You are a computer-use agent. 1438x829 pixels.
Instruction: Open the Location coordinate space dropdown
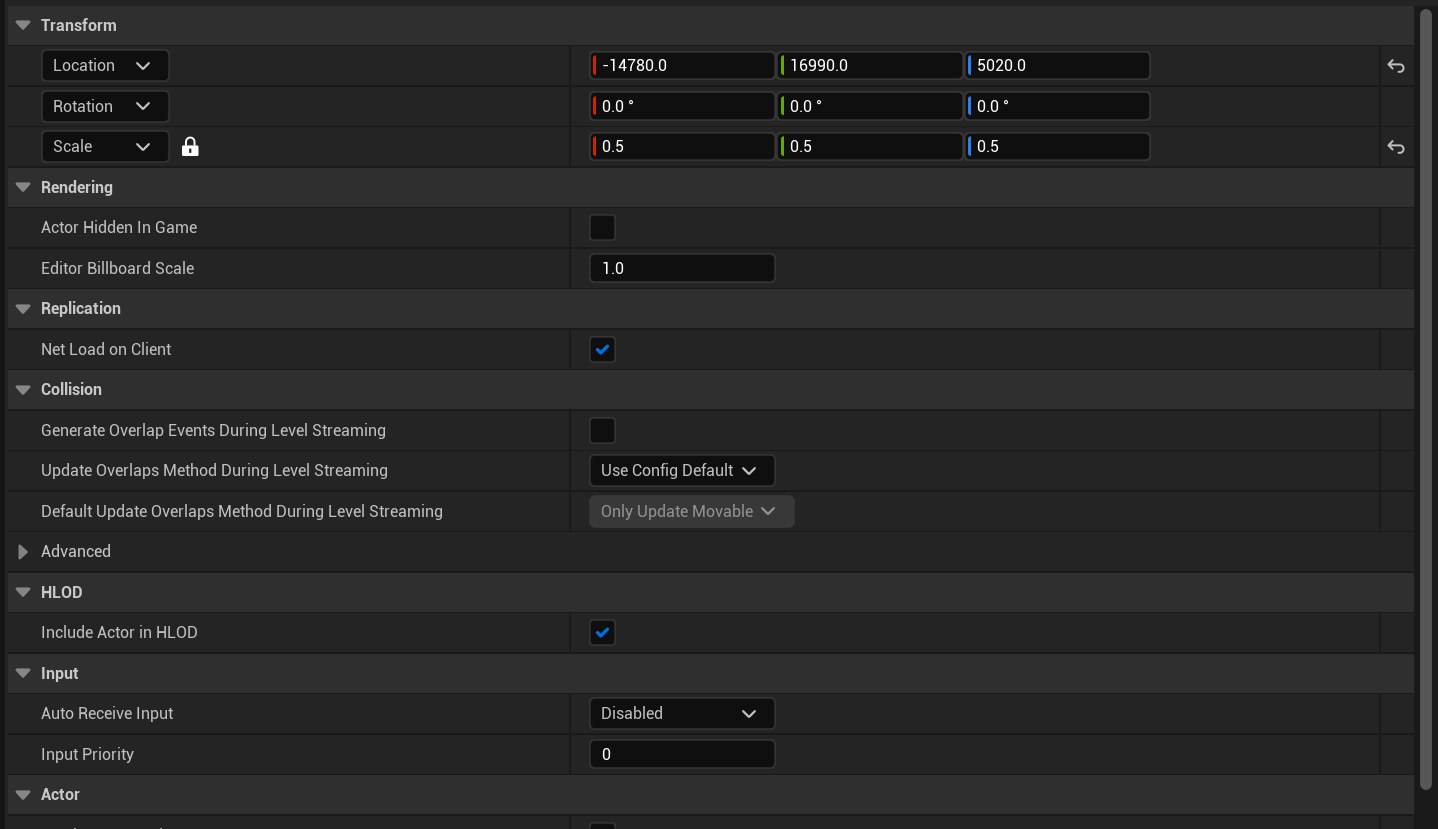105,65
